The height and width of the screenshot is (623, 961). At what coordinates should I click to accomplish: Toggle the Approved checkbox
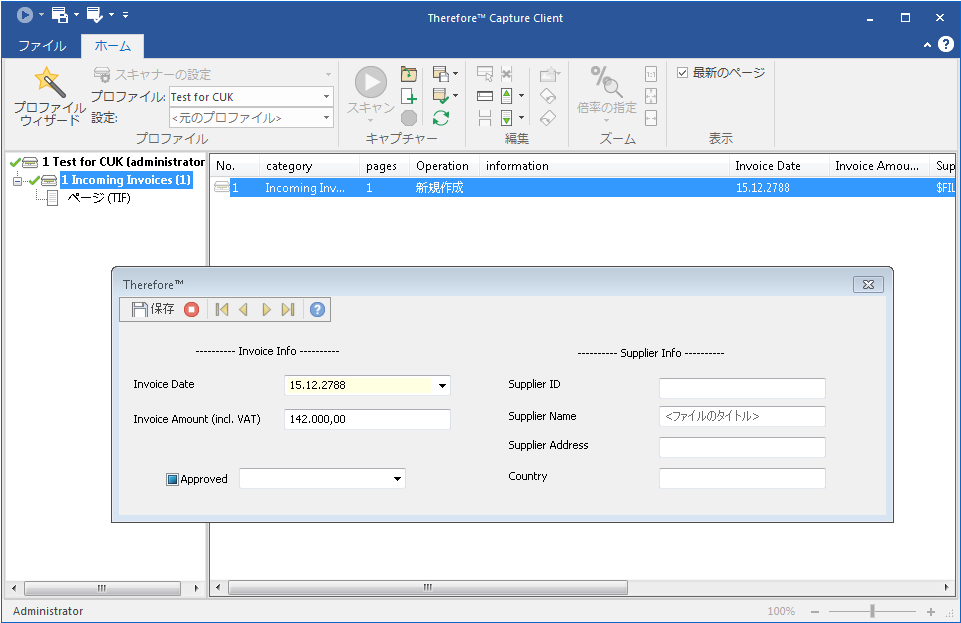coord(172,480)
